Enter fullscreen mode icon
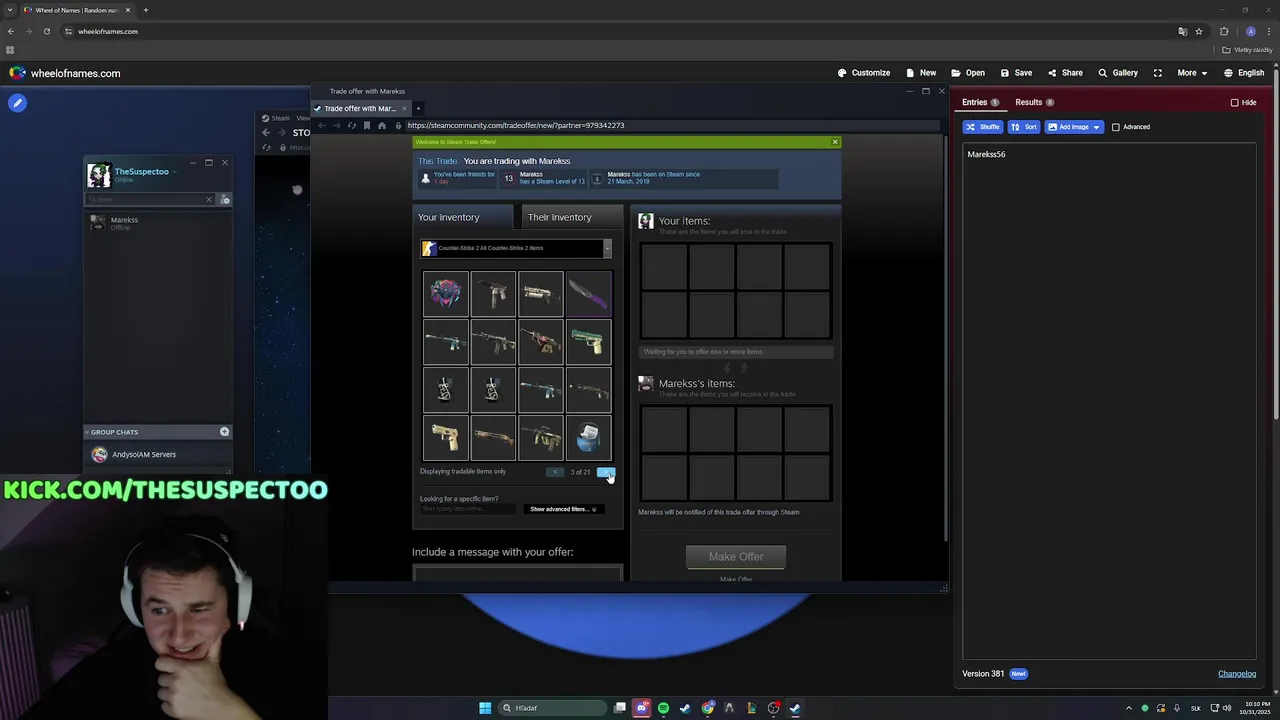This screenshot has height=720, width=1280. tap(1158, 73)
